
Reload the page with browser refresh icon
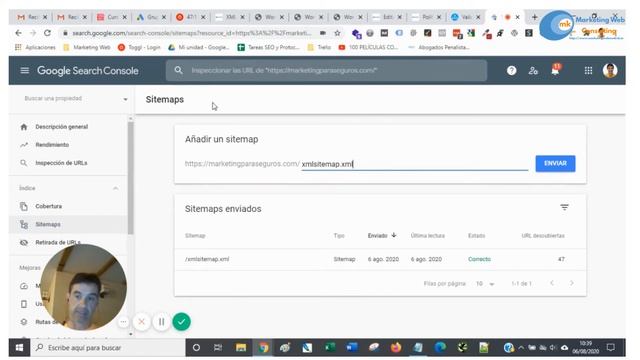47,33
